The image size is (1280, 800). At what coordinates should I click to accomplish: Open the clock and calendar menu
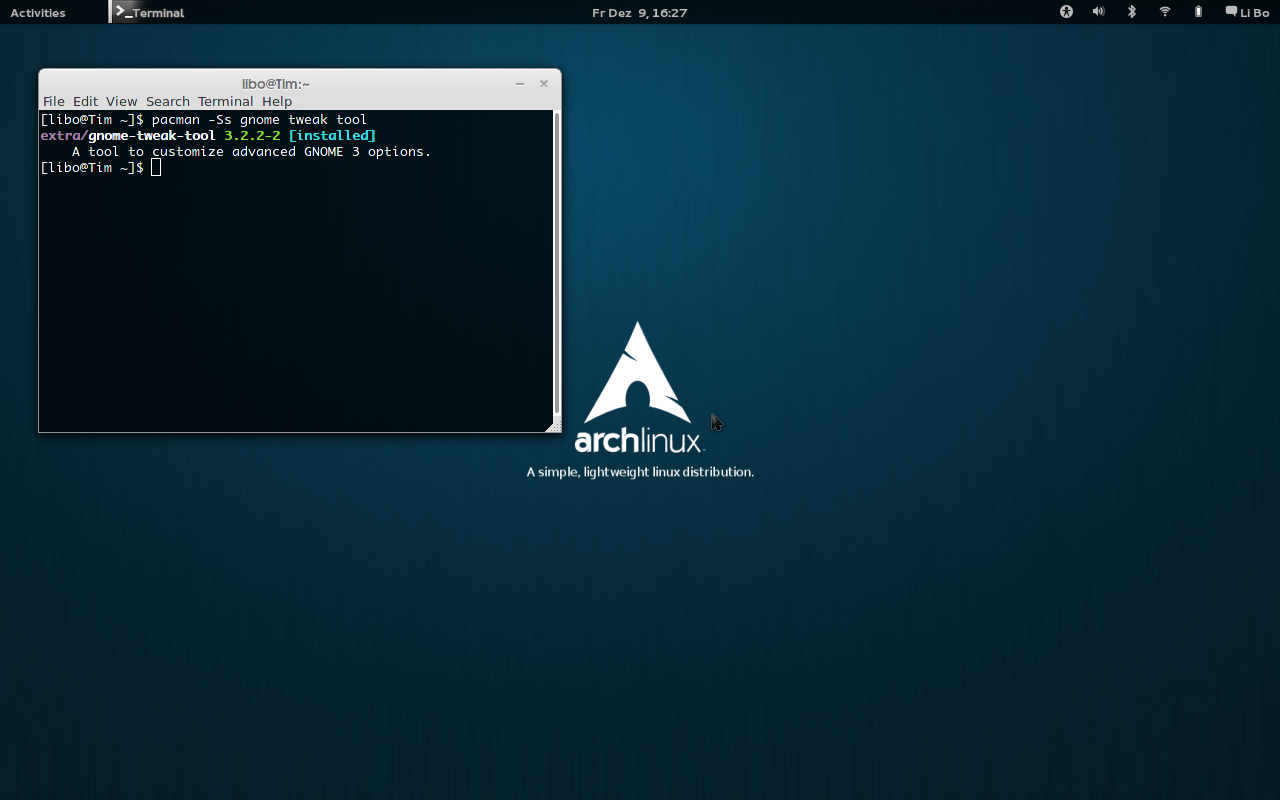(639, 13)
